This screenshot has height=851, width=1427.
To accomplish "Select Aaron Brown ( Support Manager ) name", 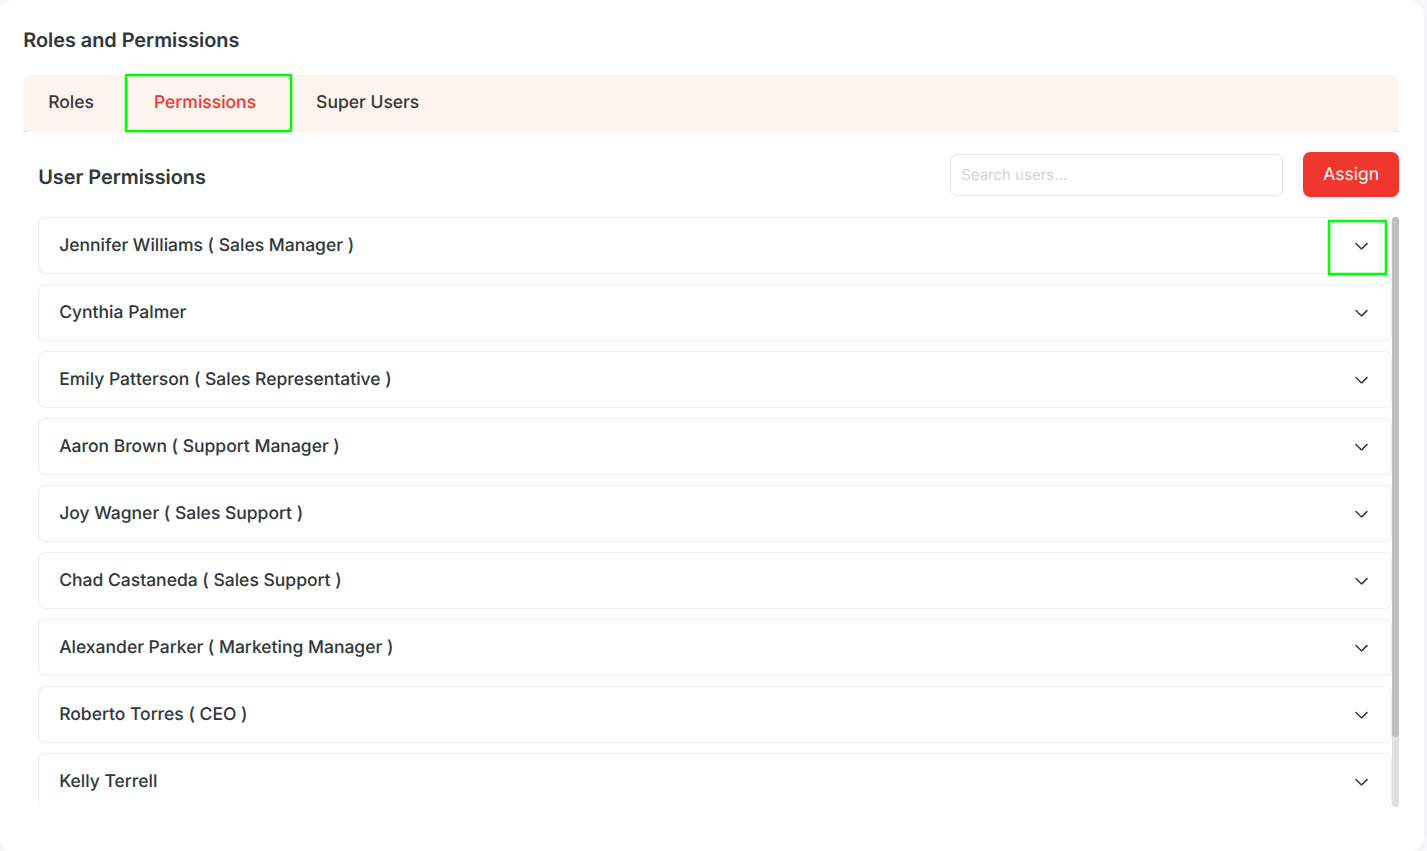I will 199,446.
